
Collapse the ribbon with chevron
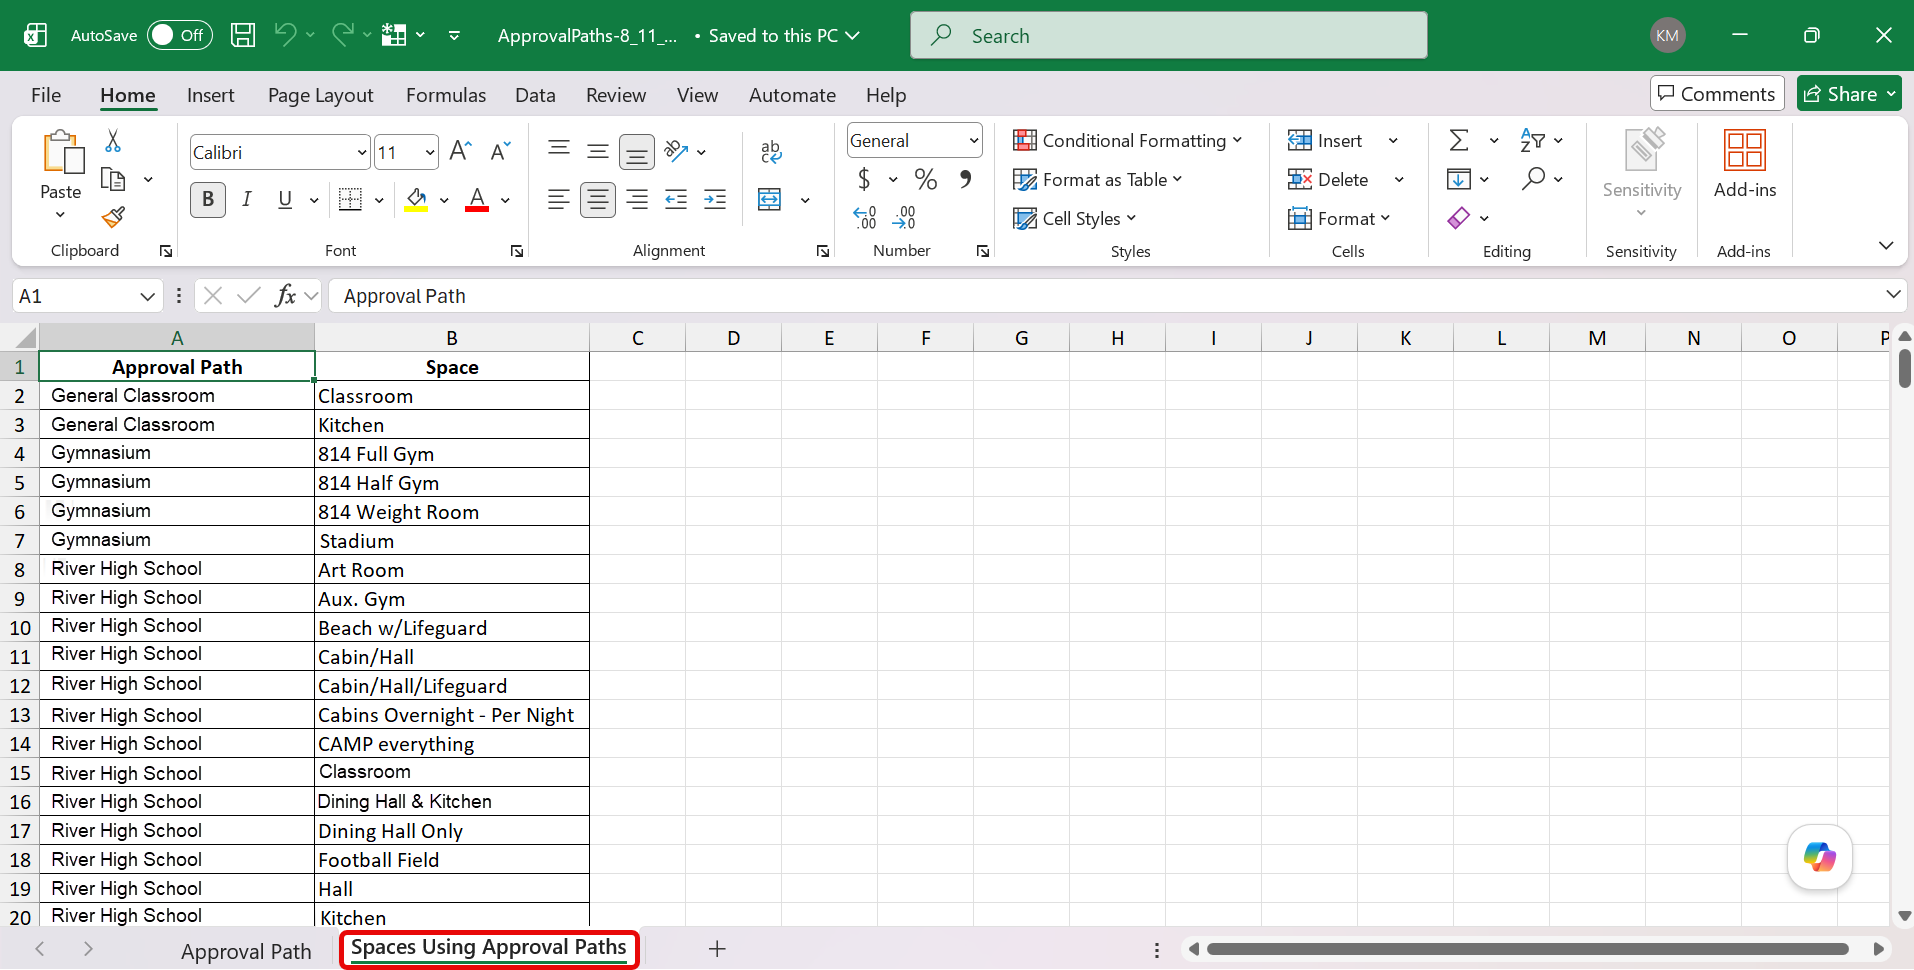(x=1885, y=246)
